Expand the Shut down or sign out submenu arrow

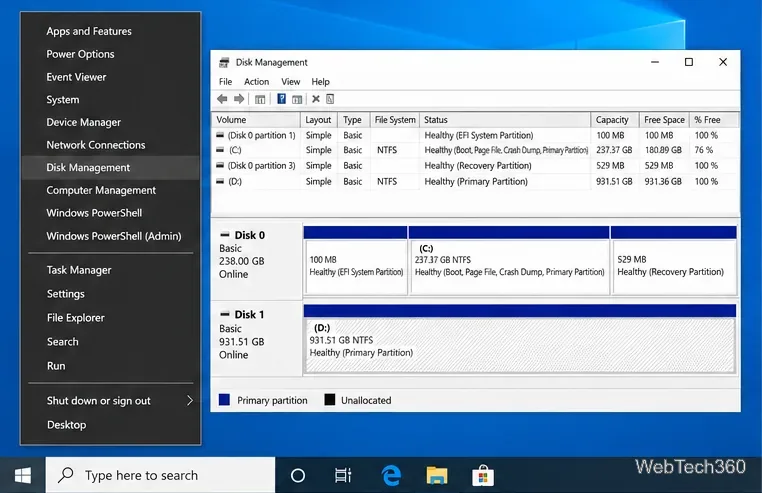190,401
